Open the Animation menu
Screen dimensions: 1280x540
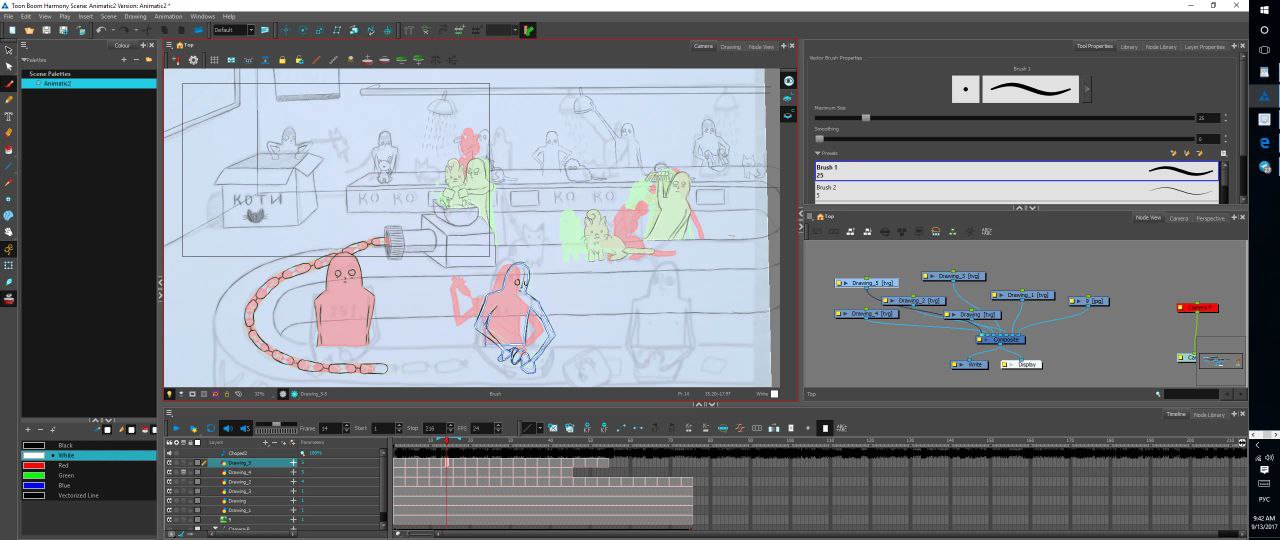point(168,17)
